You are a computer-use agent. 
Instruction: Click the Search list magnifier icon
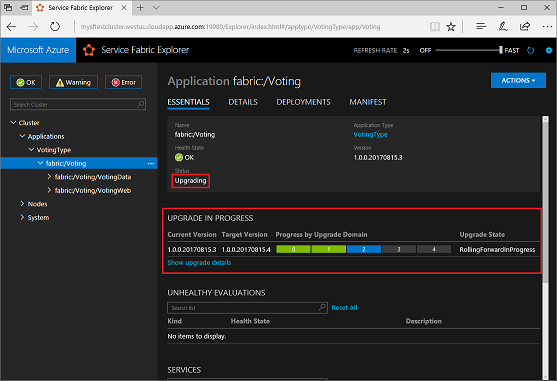(322, 307)
